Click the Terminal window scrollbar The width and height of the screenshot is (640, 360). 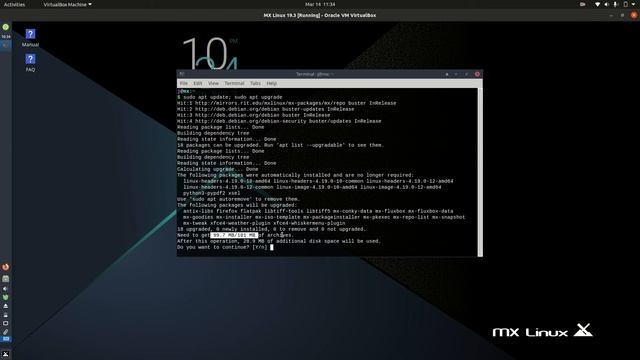coord(480,172)
